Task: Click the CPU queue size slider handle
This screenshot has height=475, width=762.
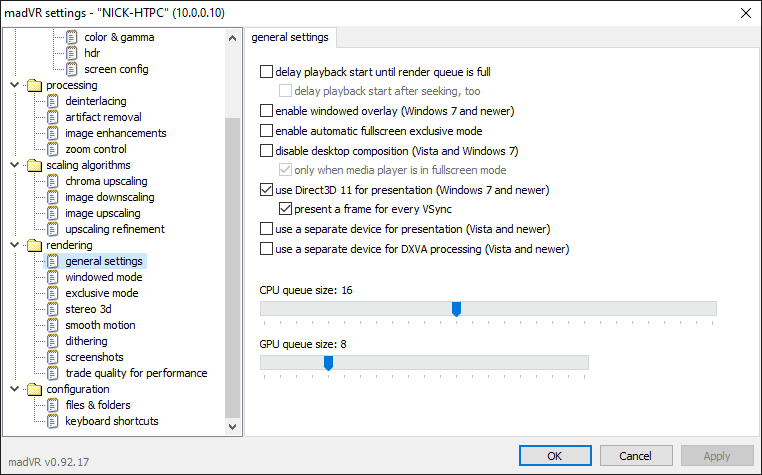Action: pyautogui.click(x=456, y=309)
